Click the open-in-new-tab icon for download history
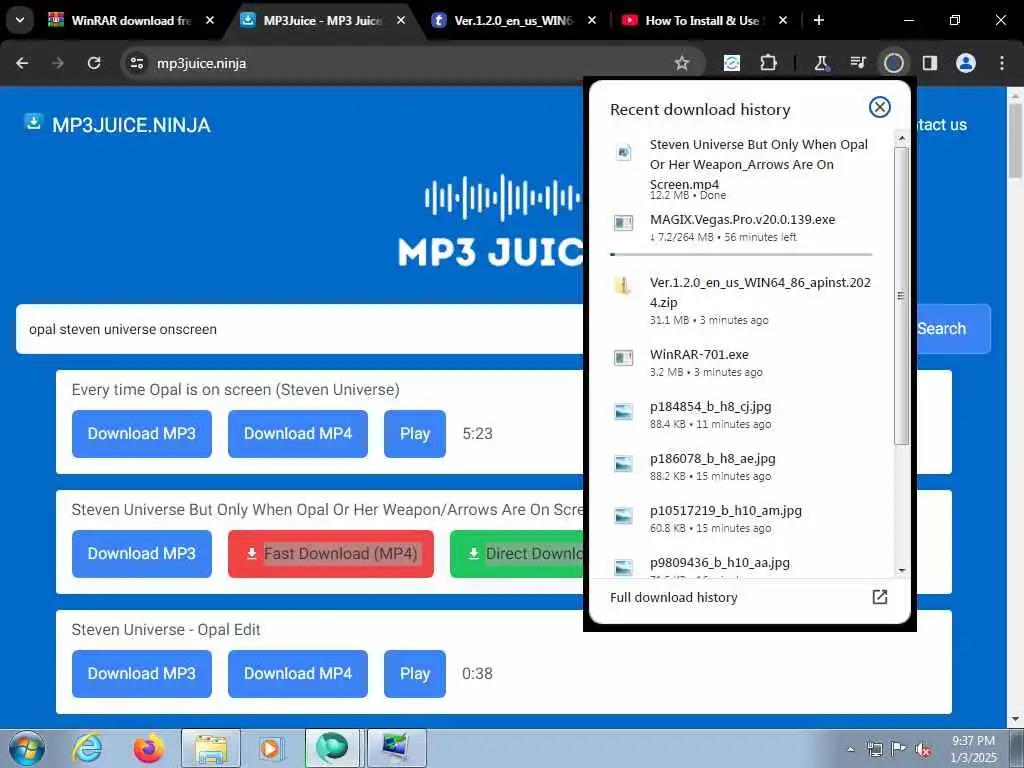The width and height of the screenshot is (1024, 768). pos(880,596)
